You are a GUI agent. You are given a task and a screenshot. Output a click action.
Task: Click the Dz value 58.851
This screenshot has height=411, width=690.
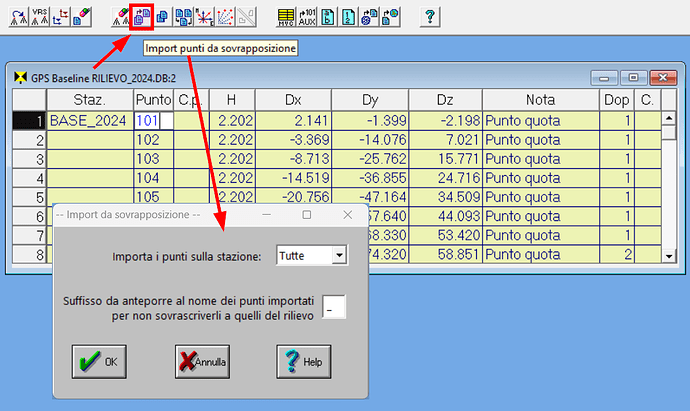click(445, 254)
